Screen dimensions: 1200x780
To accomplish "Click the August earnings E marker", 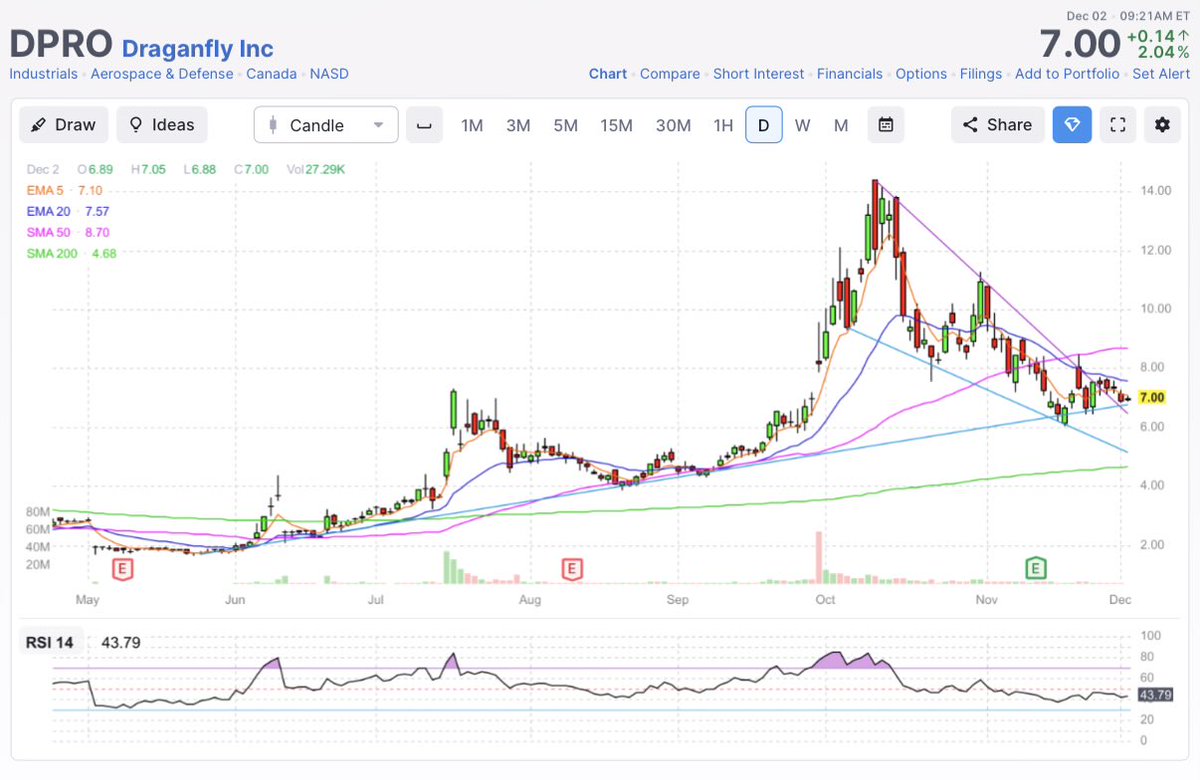I will click(x=572, y=569).
